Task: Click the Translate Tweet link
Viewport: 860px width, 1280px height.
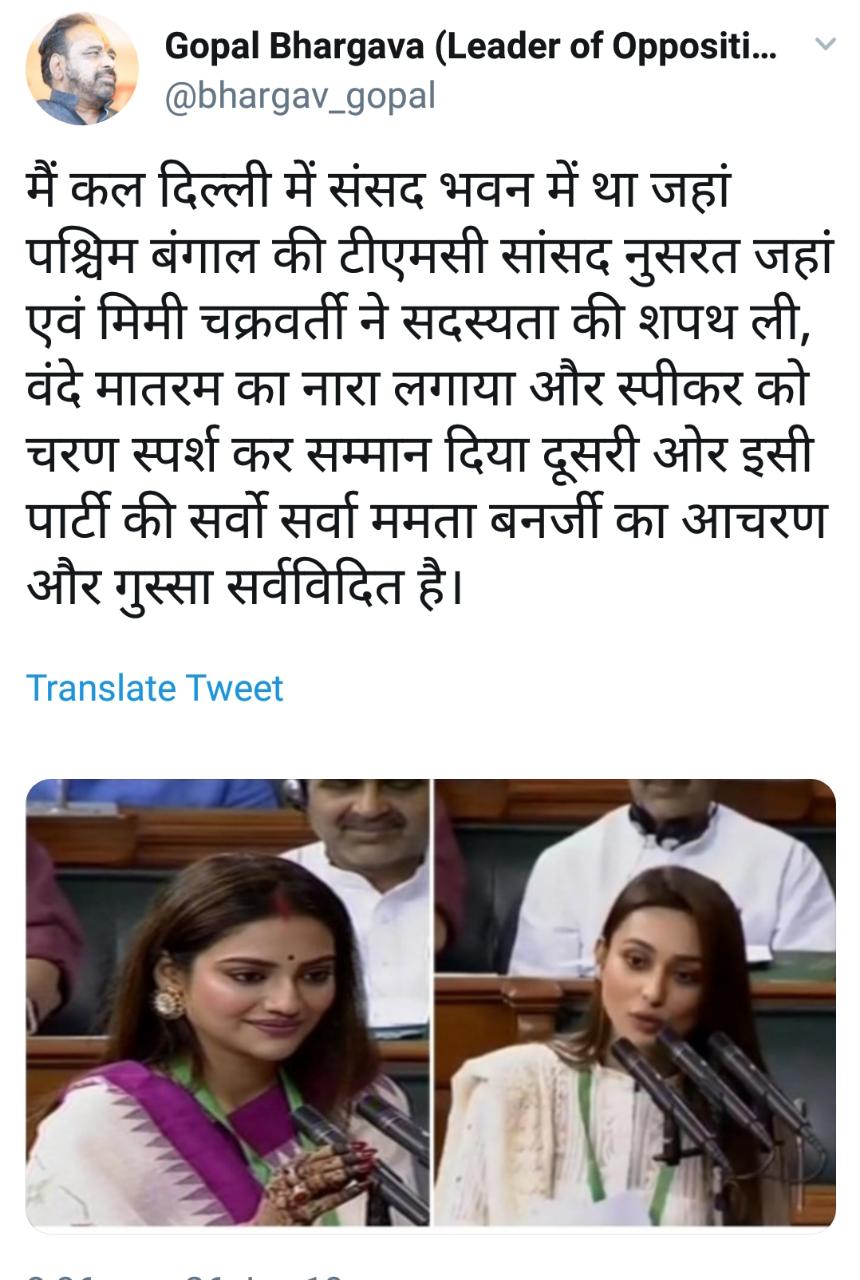Action: [155, 688]
